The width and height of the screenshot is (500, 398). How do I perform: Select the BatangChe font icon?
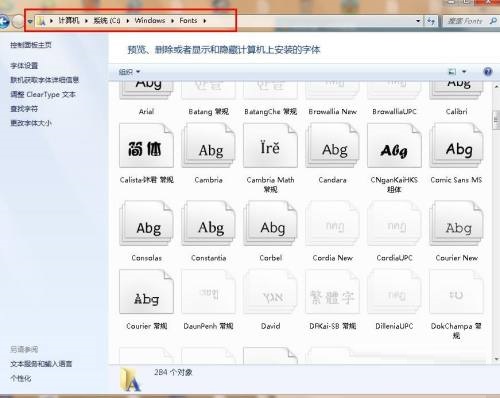click(270, 91)
